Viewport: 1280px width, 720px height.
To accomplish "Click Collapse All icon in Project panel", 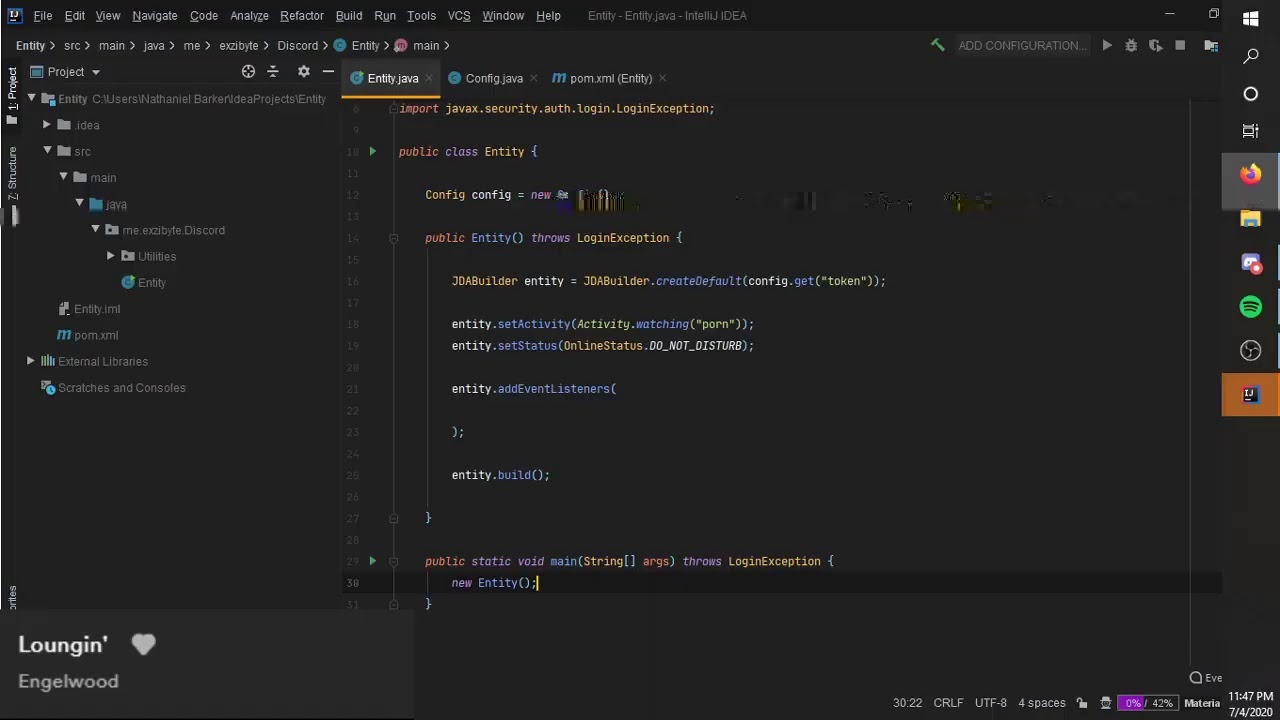I will click(273, 71).
